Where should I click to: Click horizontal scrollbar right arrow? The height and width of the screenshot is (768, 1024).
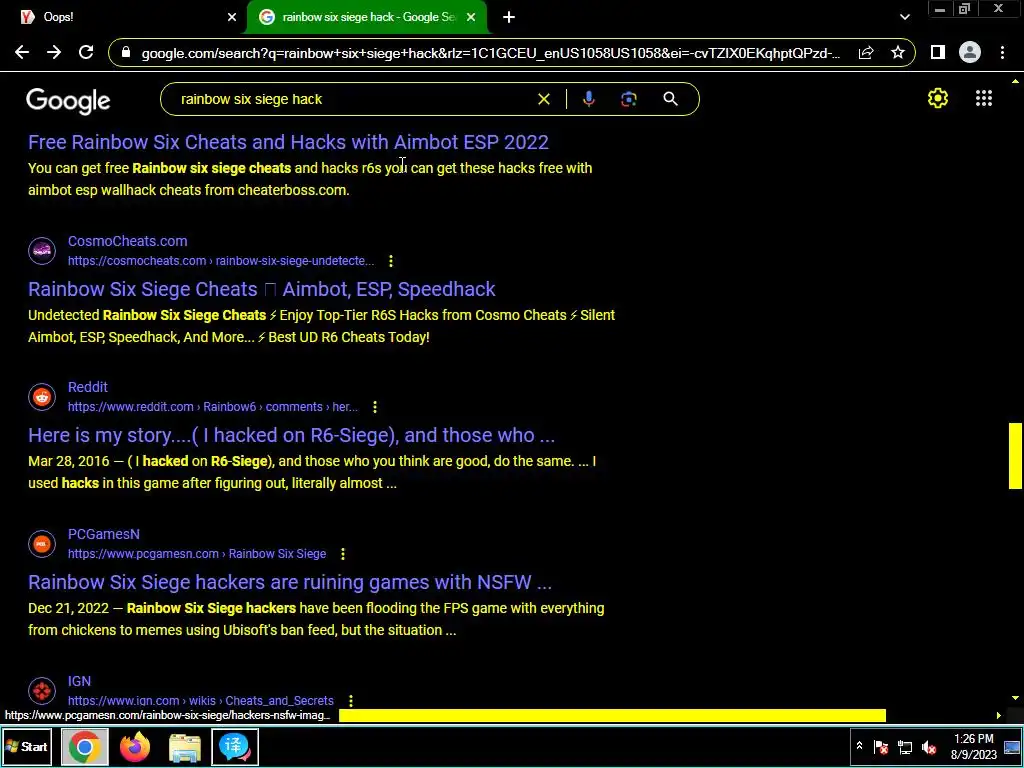999,716
